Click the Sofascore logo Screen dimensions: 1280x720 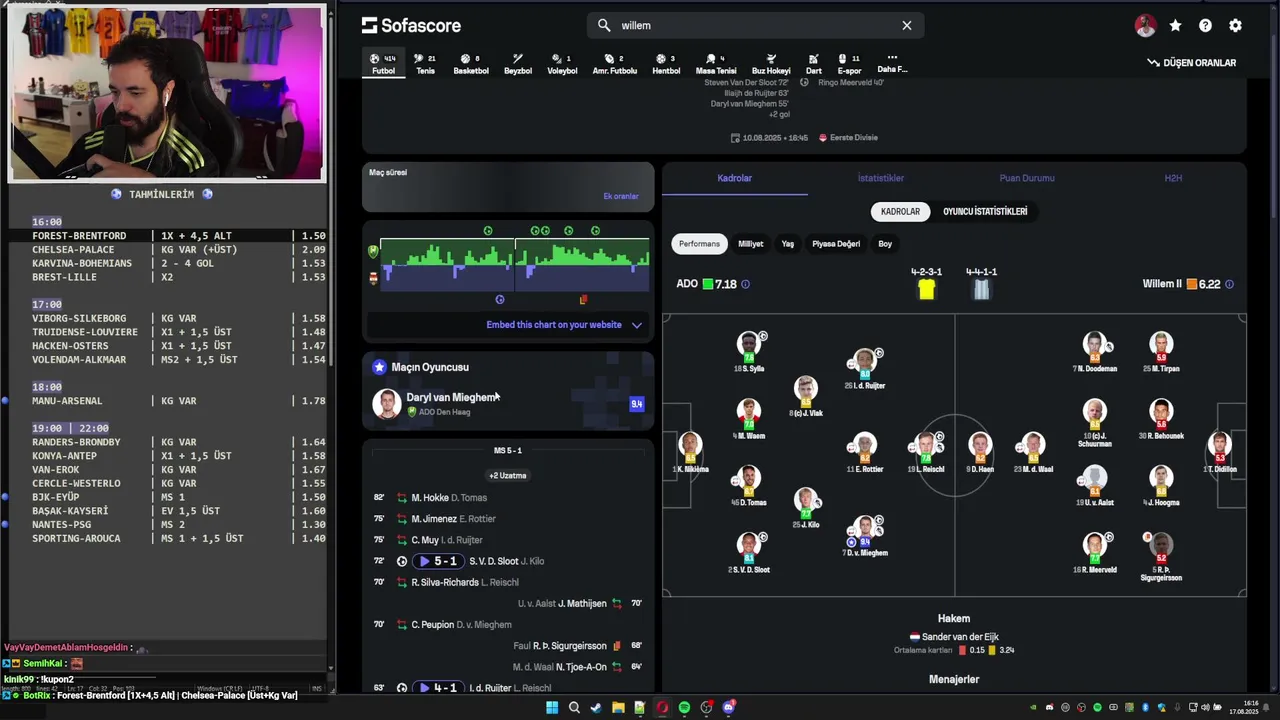[411, 25]
